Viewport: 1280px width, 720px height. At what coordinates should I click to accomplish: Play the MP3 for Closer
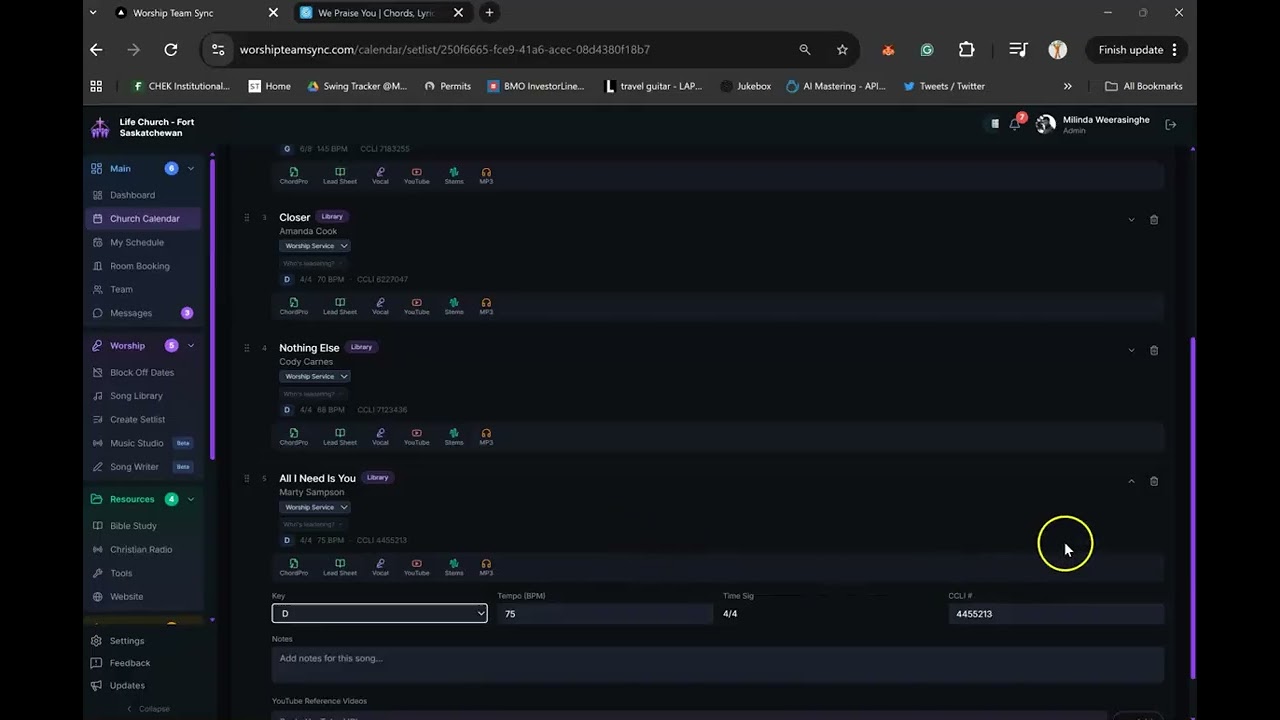(486, 306)
